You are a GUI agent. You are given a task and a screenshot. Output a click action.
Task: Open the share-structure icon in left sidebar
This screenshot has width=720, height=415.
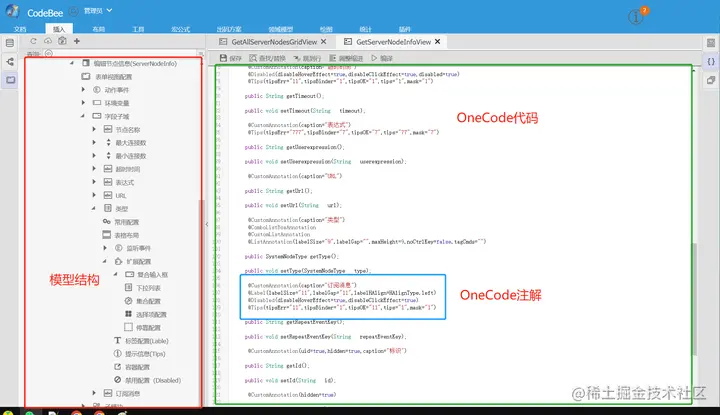(x=10, y=62)
